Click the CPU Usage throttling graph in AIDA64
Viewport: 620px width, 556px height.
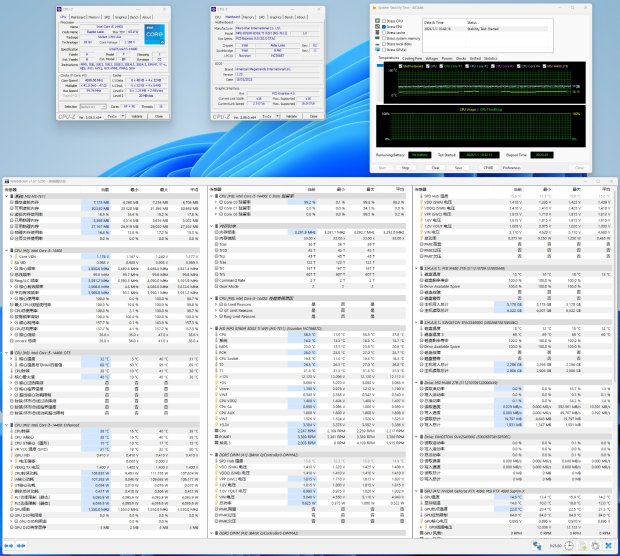[481, 126]
